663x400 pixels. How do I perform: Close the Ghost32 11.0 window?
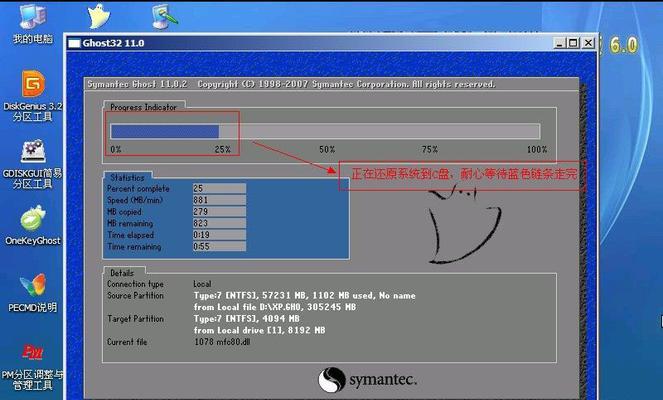588,43
